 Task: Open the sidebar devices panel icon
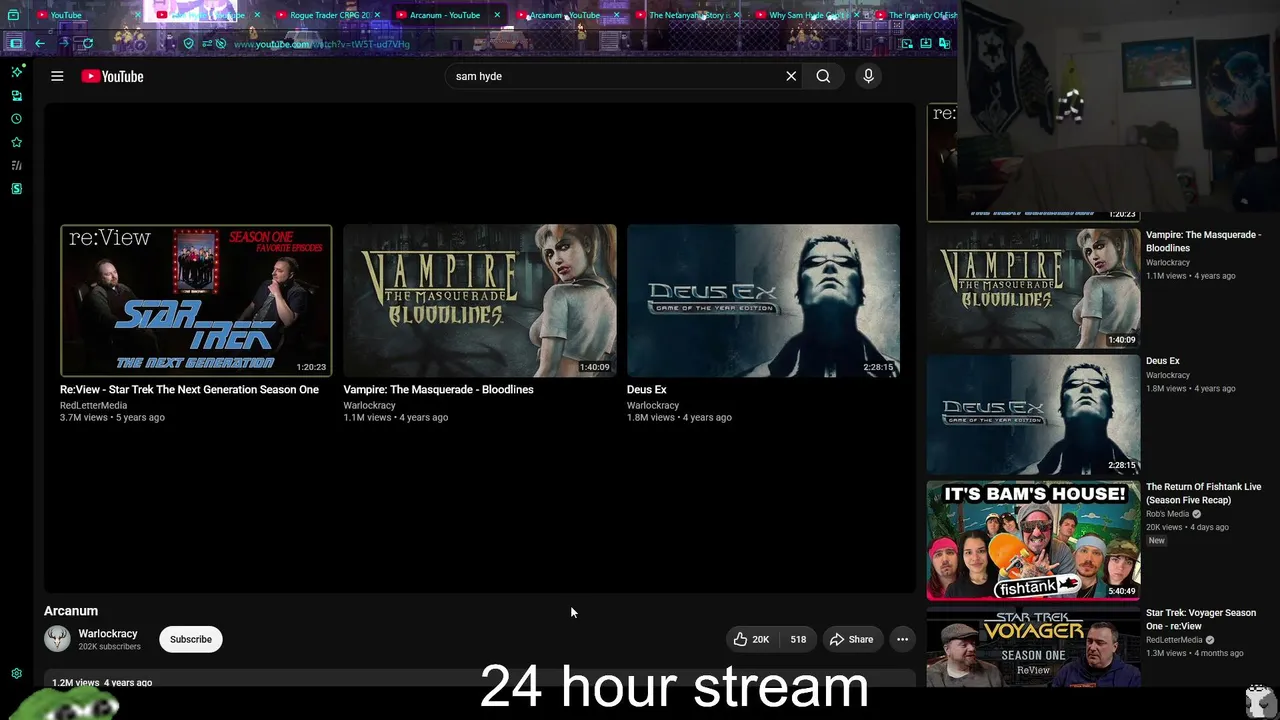(x=16, y=96)
